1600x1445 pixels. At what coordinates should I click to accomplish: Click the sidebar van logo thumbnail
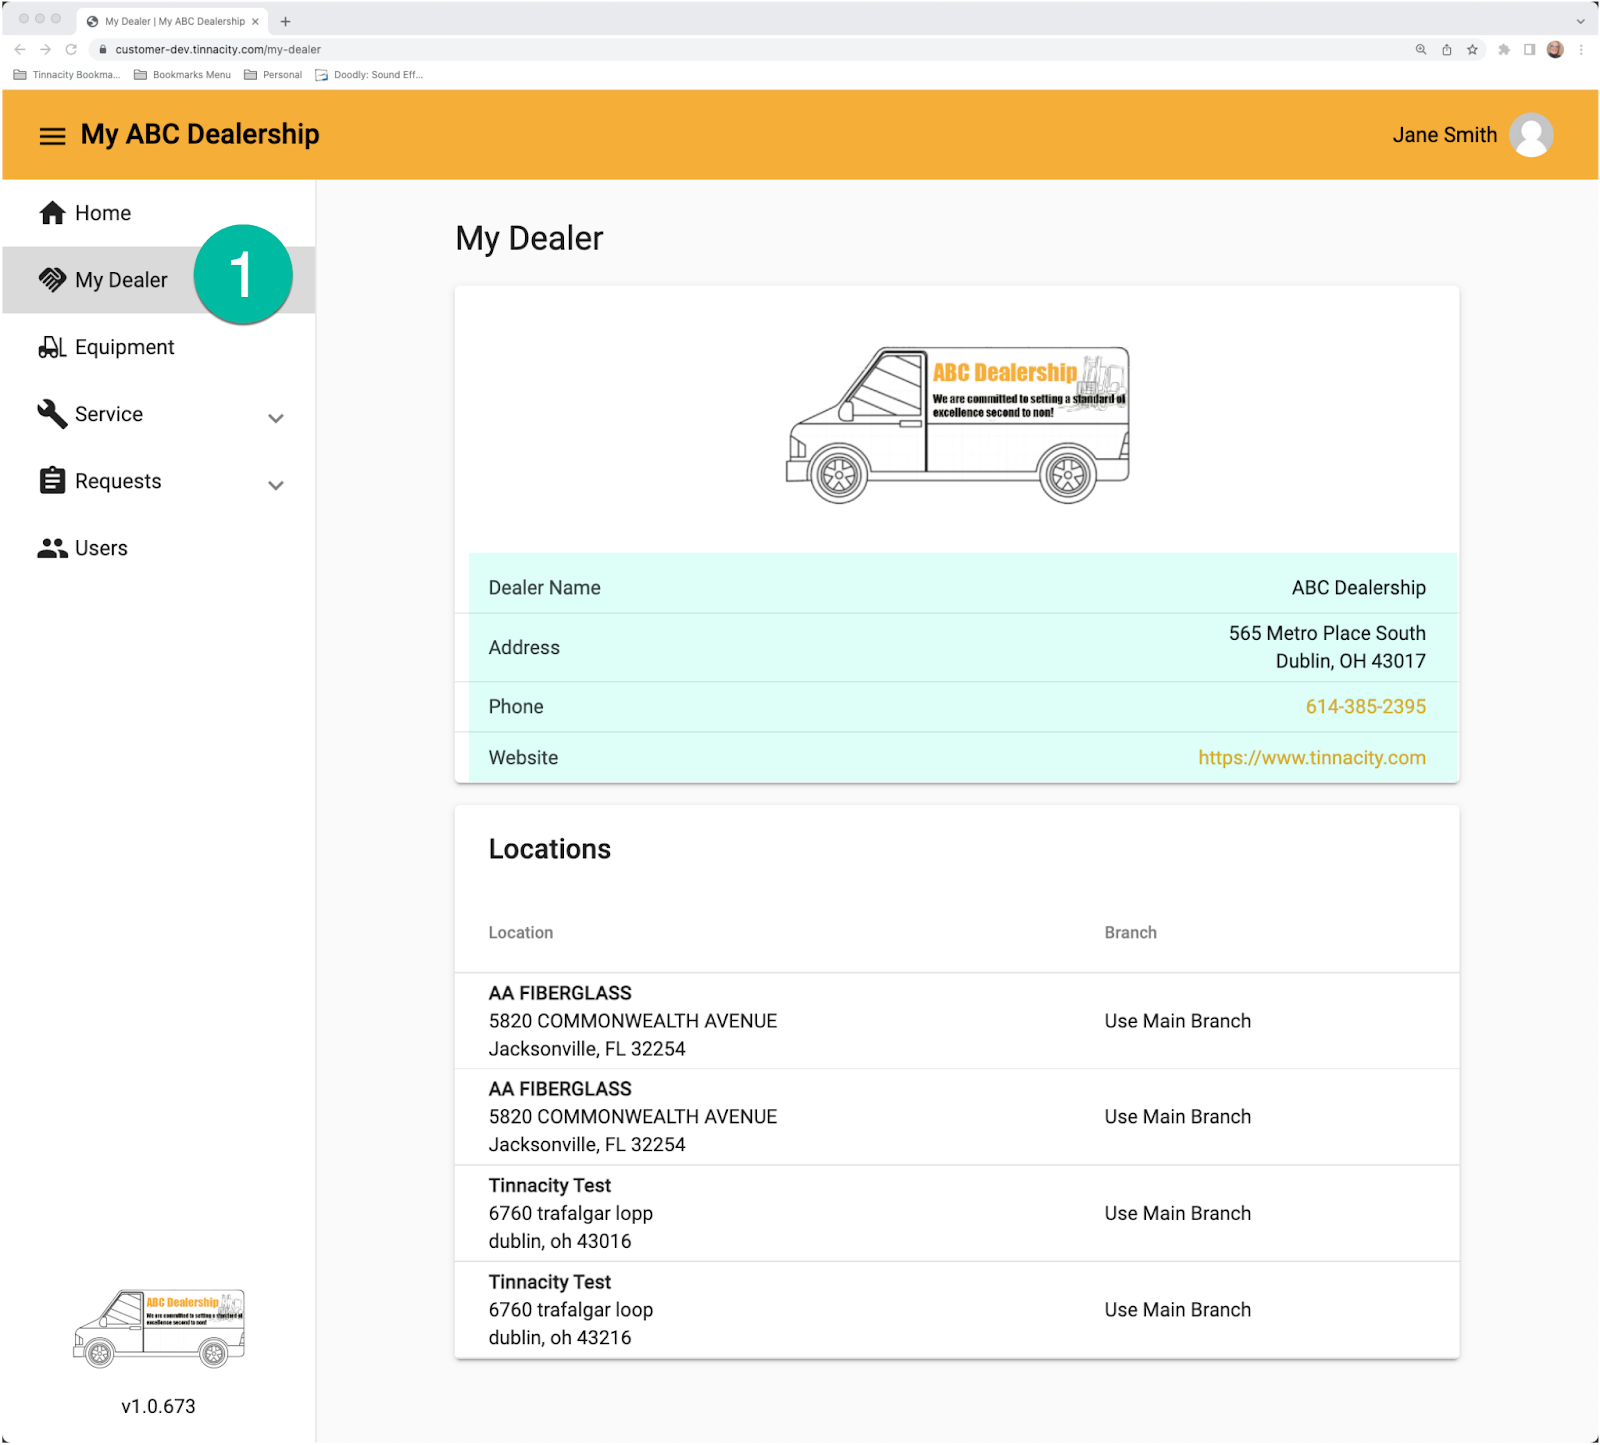[x=159, y=1329]
